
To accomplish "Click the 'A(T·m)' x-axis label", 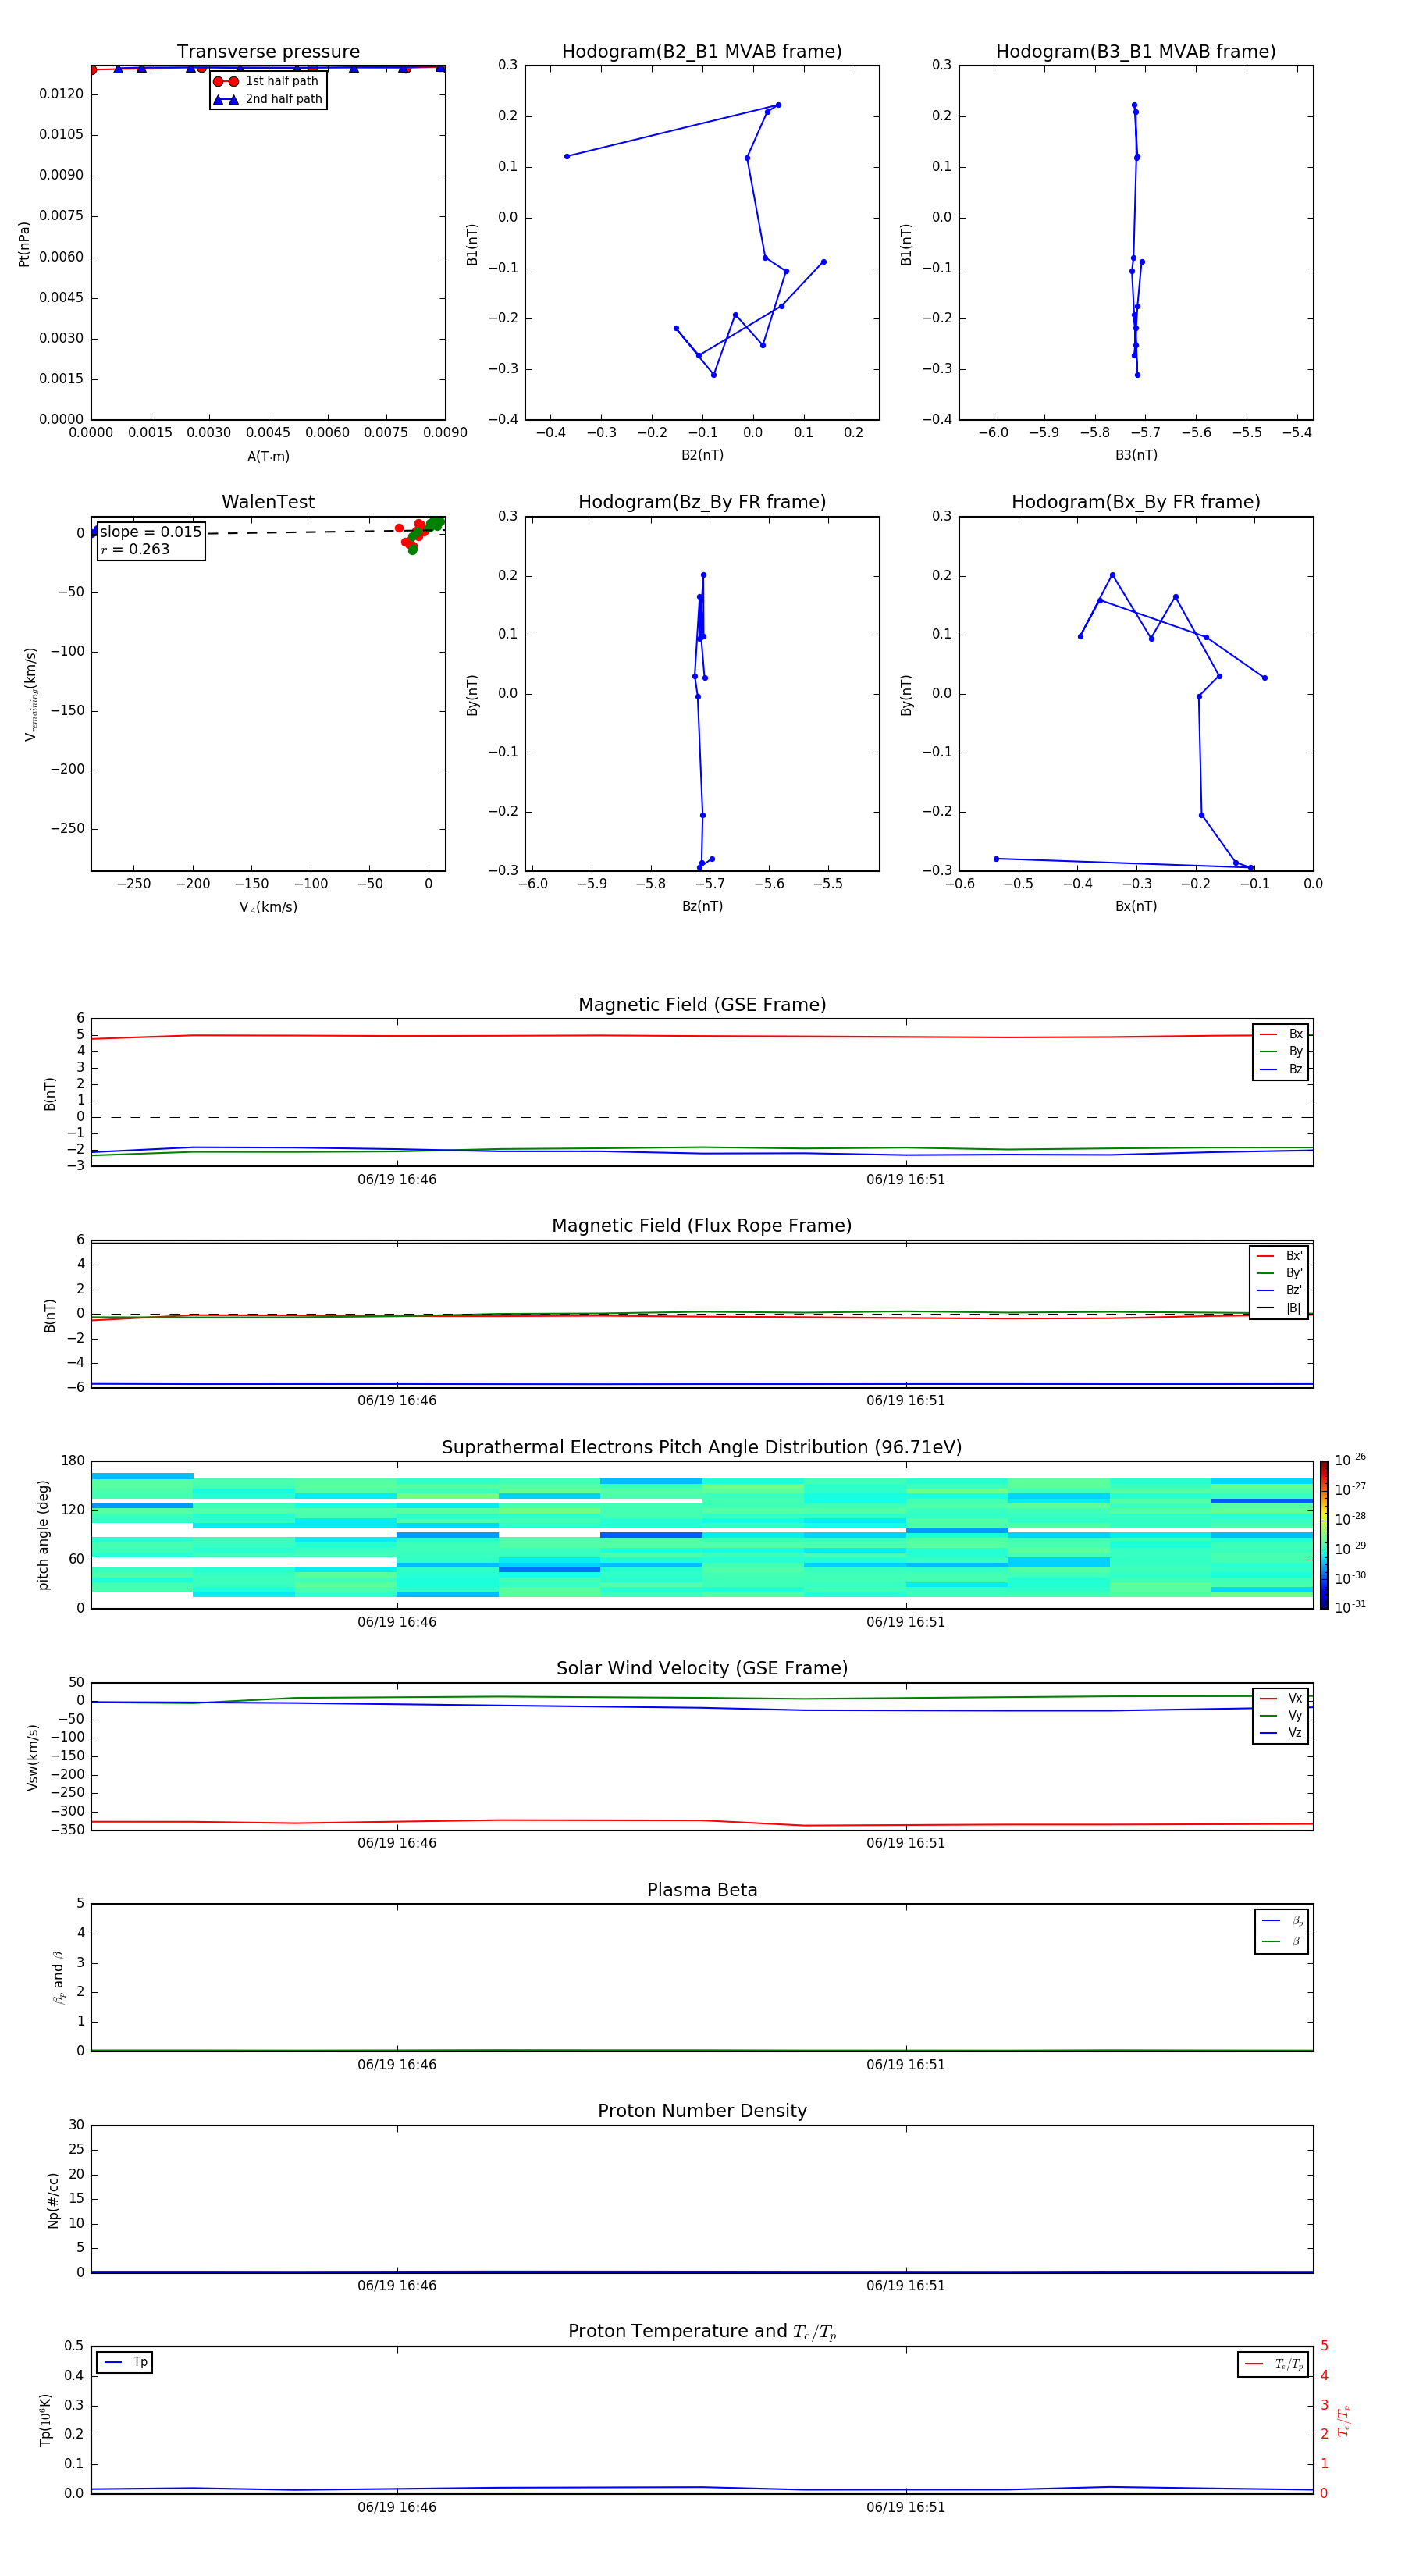I will [268, 456].
